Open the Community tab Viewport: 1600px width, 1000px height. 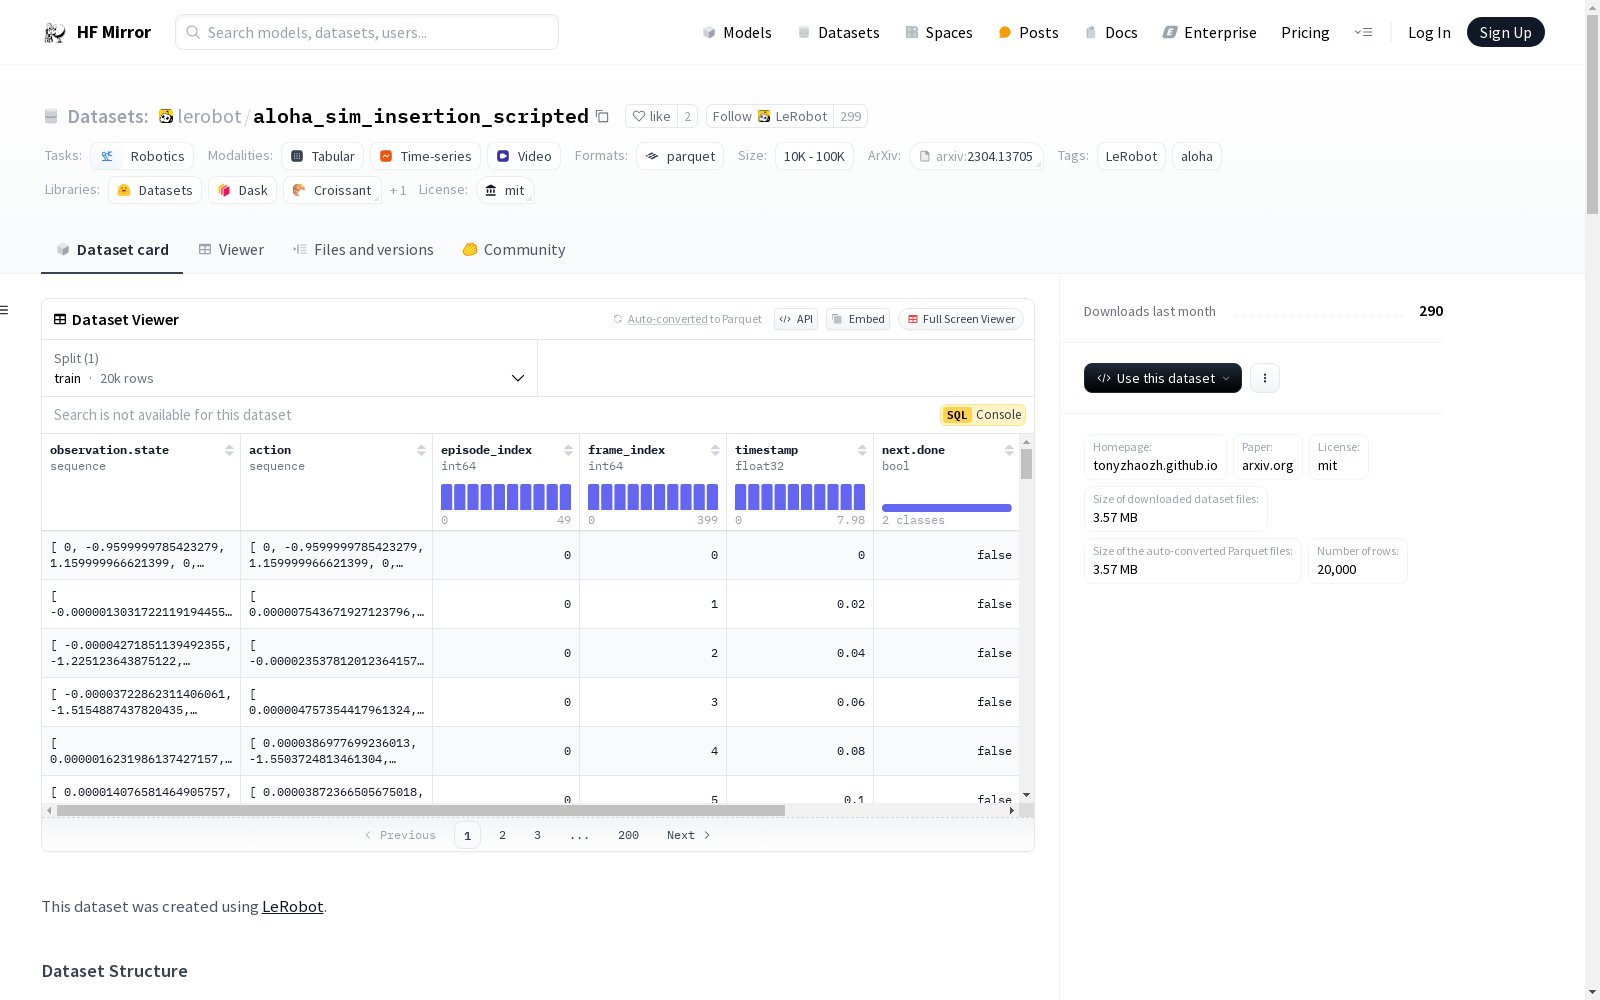[x=514, y=250]
